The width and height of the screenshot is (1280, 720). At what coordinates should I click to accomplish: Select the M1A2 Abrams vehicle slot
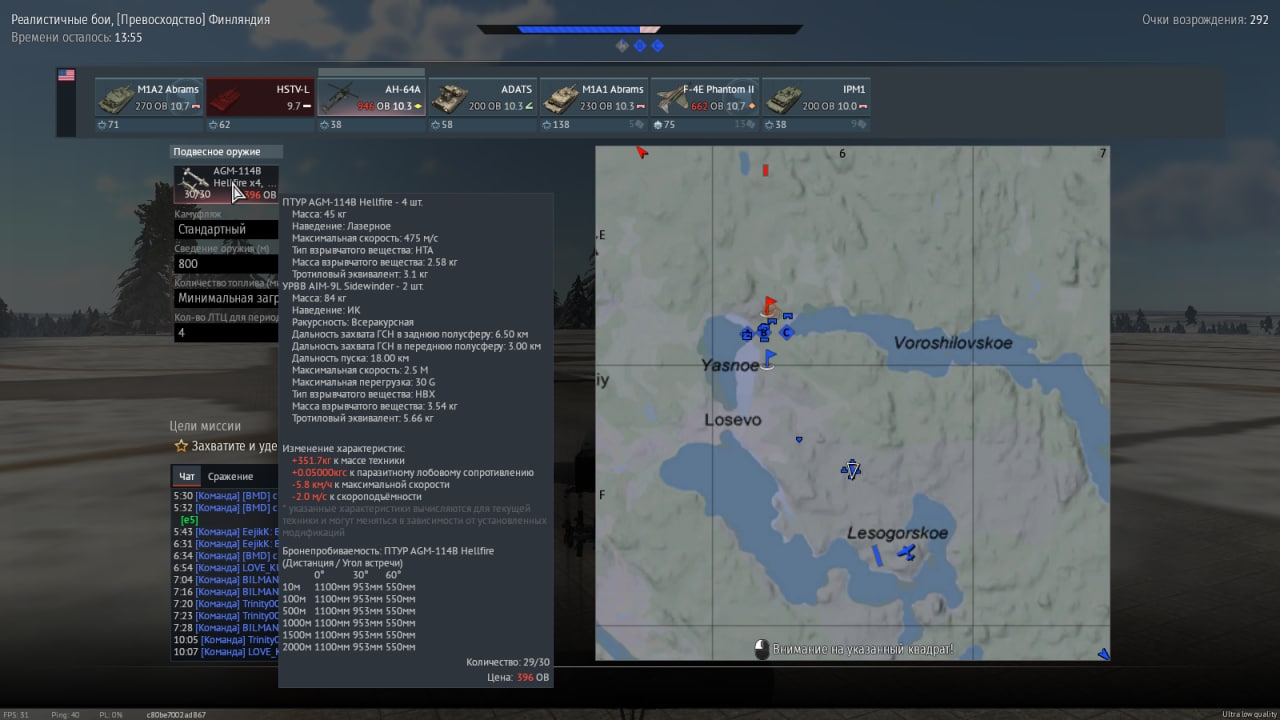click(x=149, y=97)
